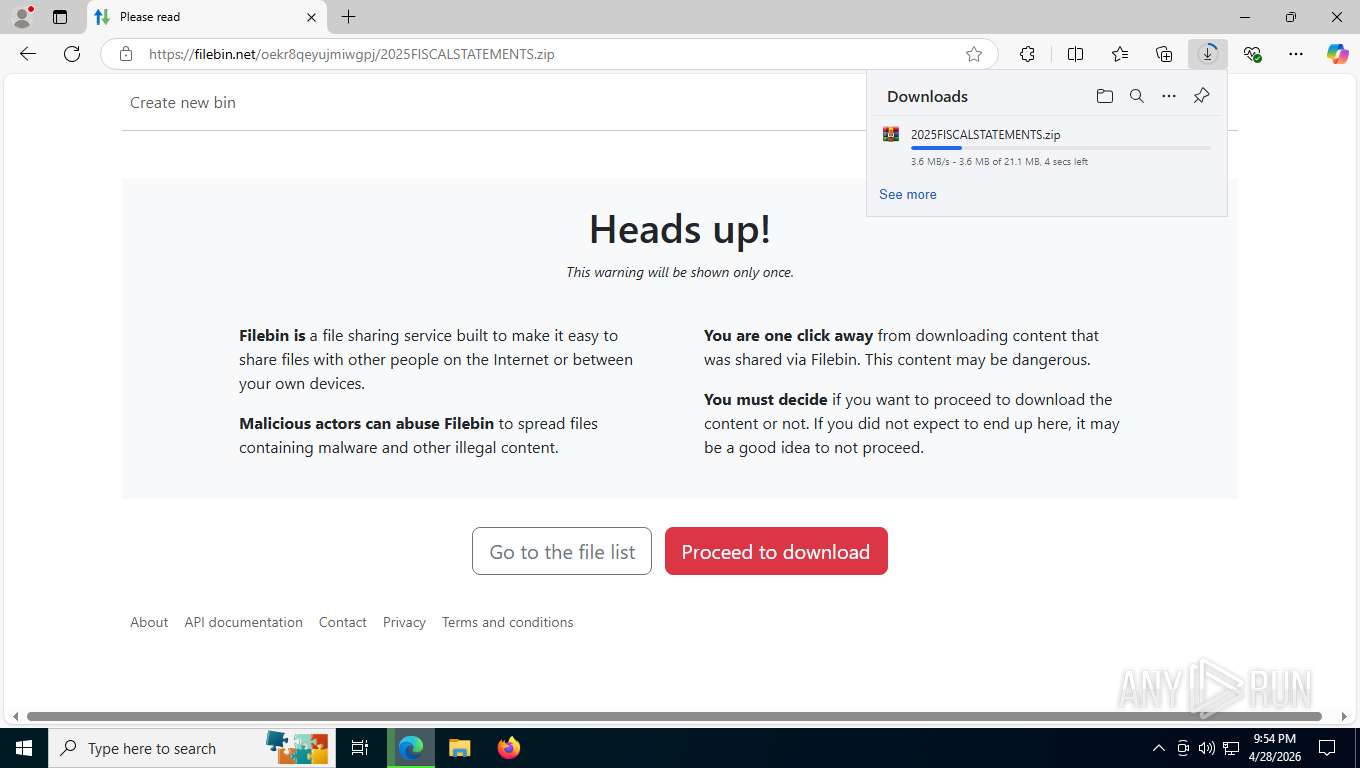Screen dimensions: 1360x768
Task: Open the tab actions menu icon
Action: click(x=60, y=17)
